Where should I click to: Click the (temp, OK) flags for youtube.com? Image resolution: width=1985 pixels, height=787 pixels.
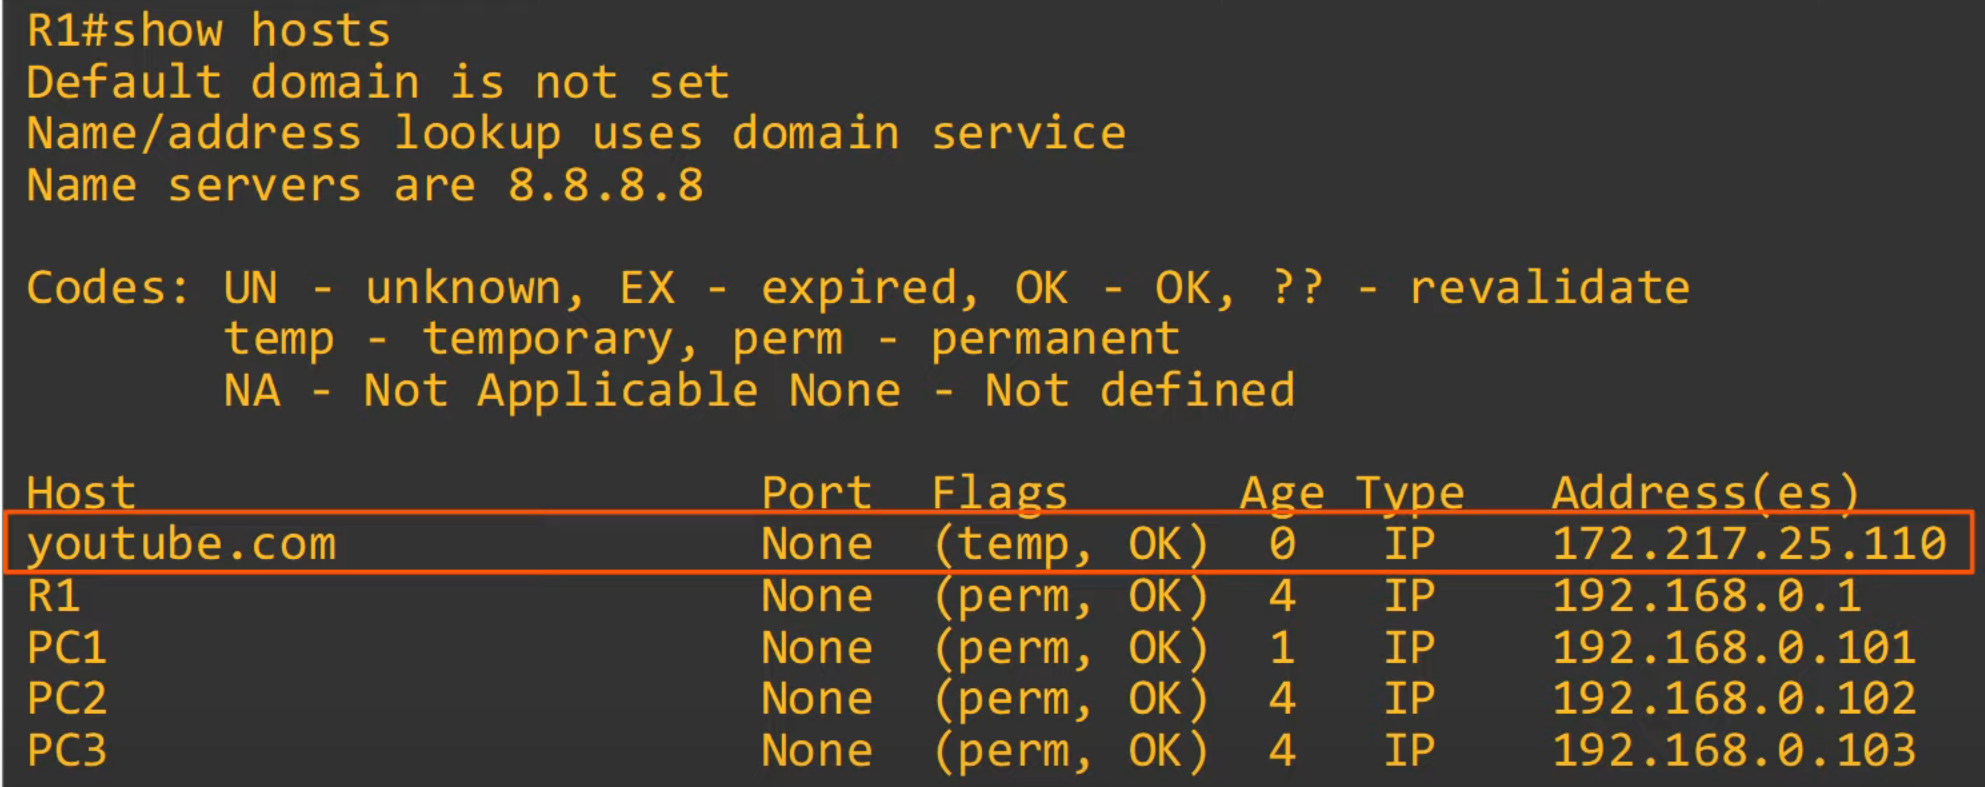click(1070, 545)
